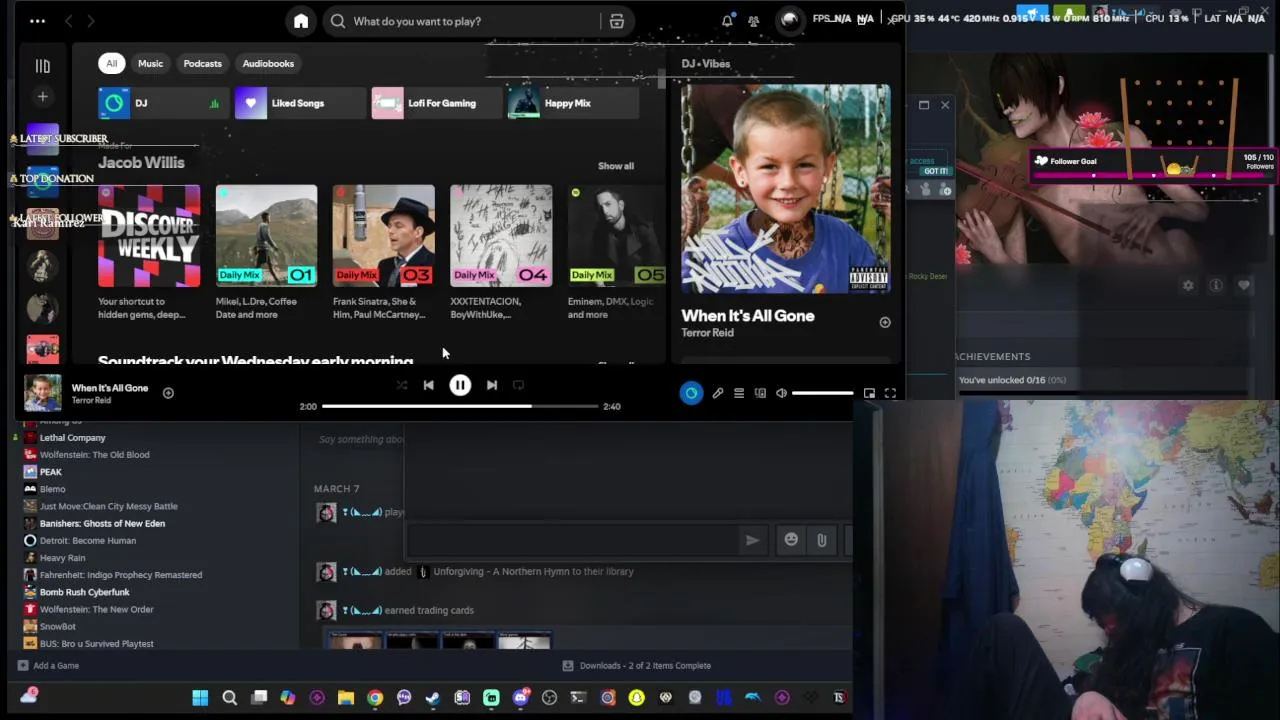Viewport: 1280px width, 720px height.
Task: Select Detroit: Become Human in Steam list
Action: tap(87, 540)
